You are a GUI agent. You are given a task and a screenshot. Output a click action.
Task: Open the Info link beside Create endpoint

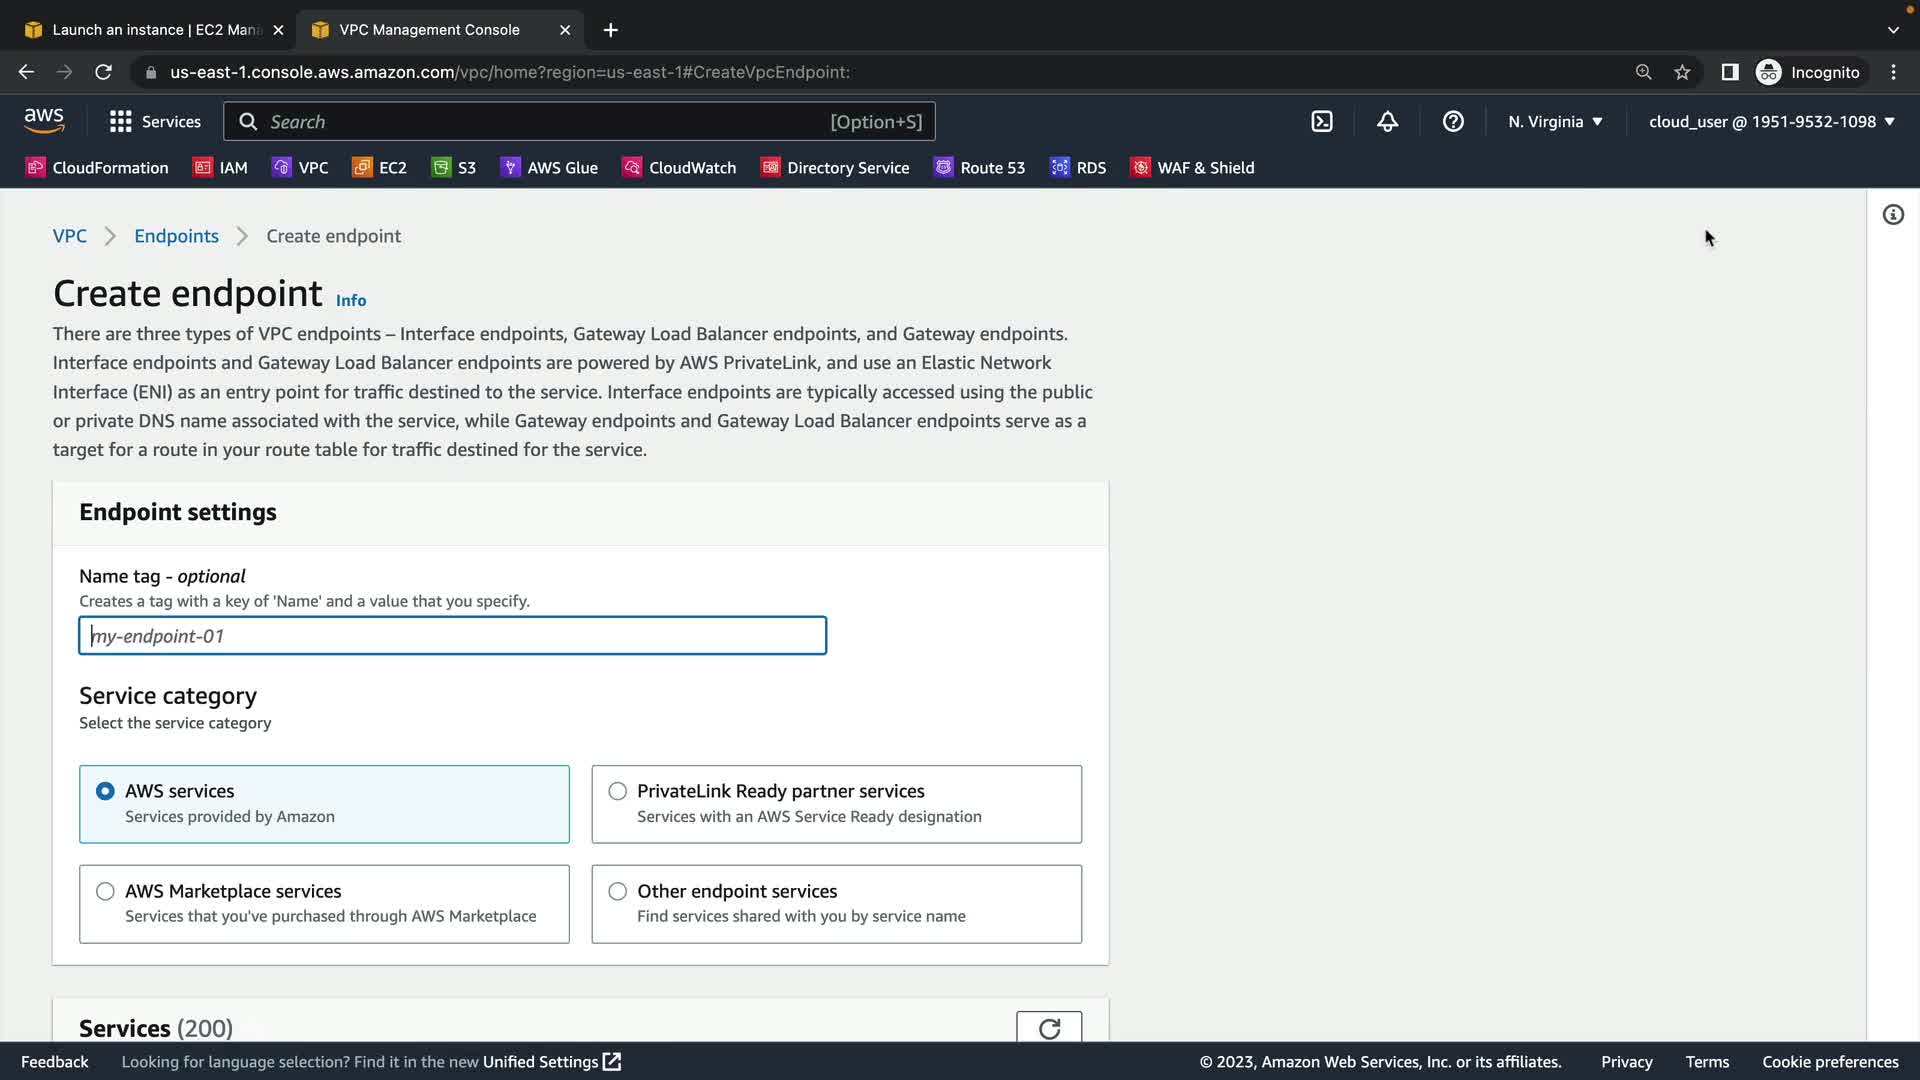pos(350,300)
